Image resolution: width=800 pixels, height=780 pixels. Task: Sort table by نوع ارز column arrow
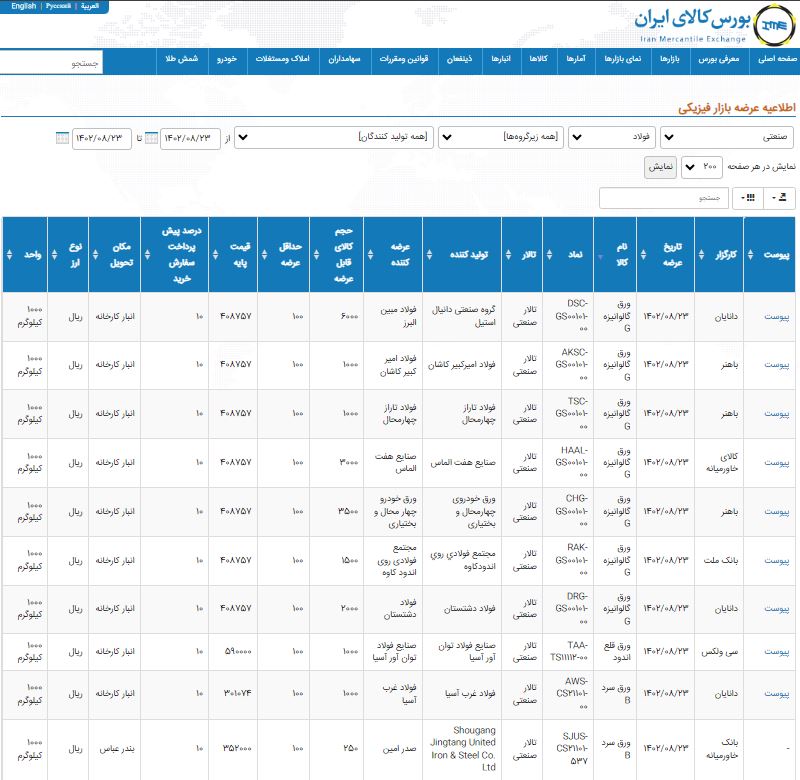(x=55, y=254)
